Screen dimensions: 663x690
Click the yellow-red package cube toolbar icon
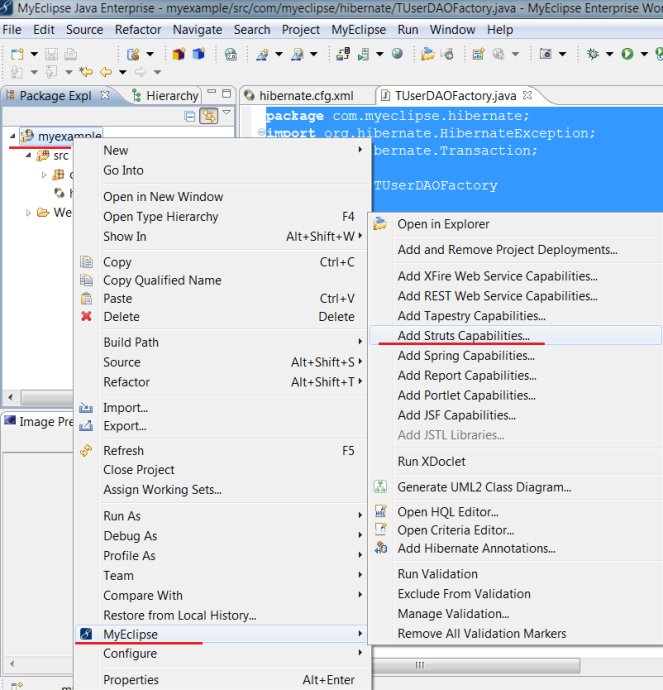178,54
